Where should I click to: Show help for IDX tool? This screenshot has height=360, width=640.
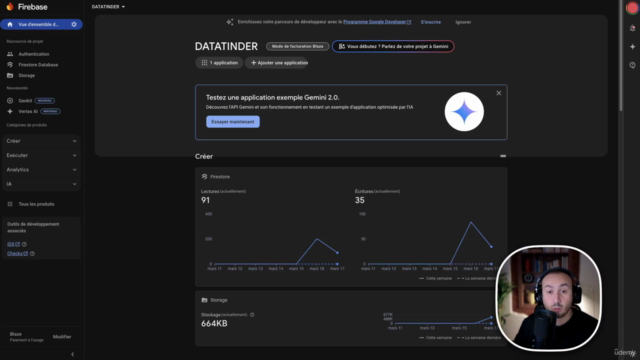24,244
